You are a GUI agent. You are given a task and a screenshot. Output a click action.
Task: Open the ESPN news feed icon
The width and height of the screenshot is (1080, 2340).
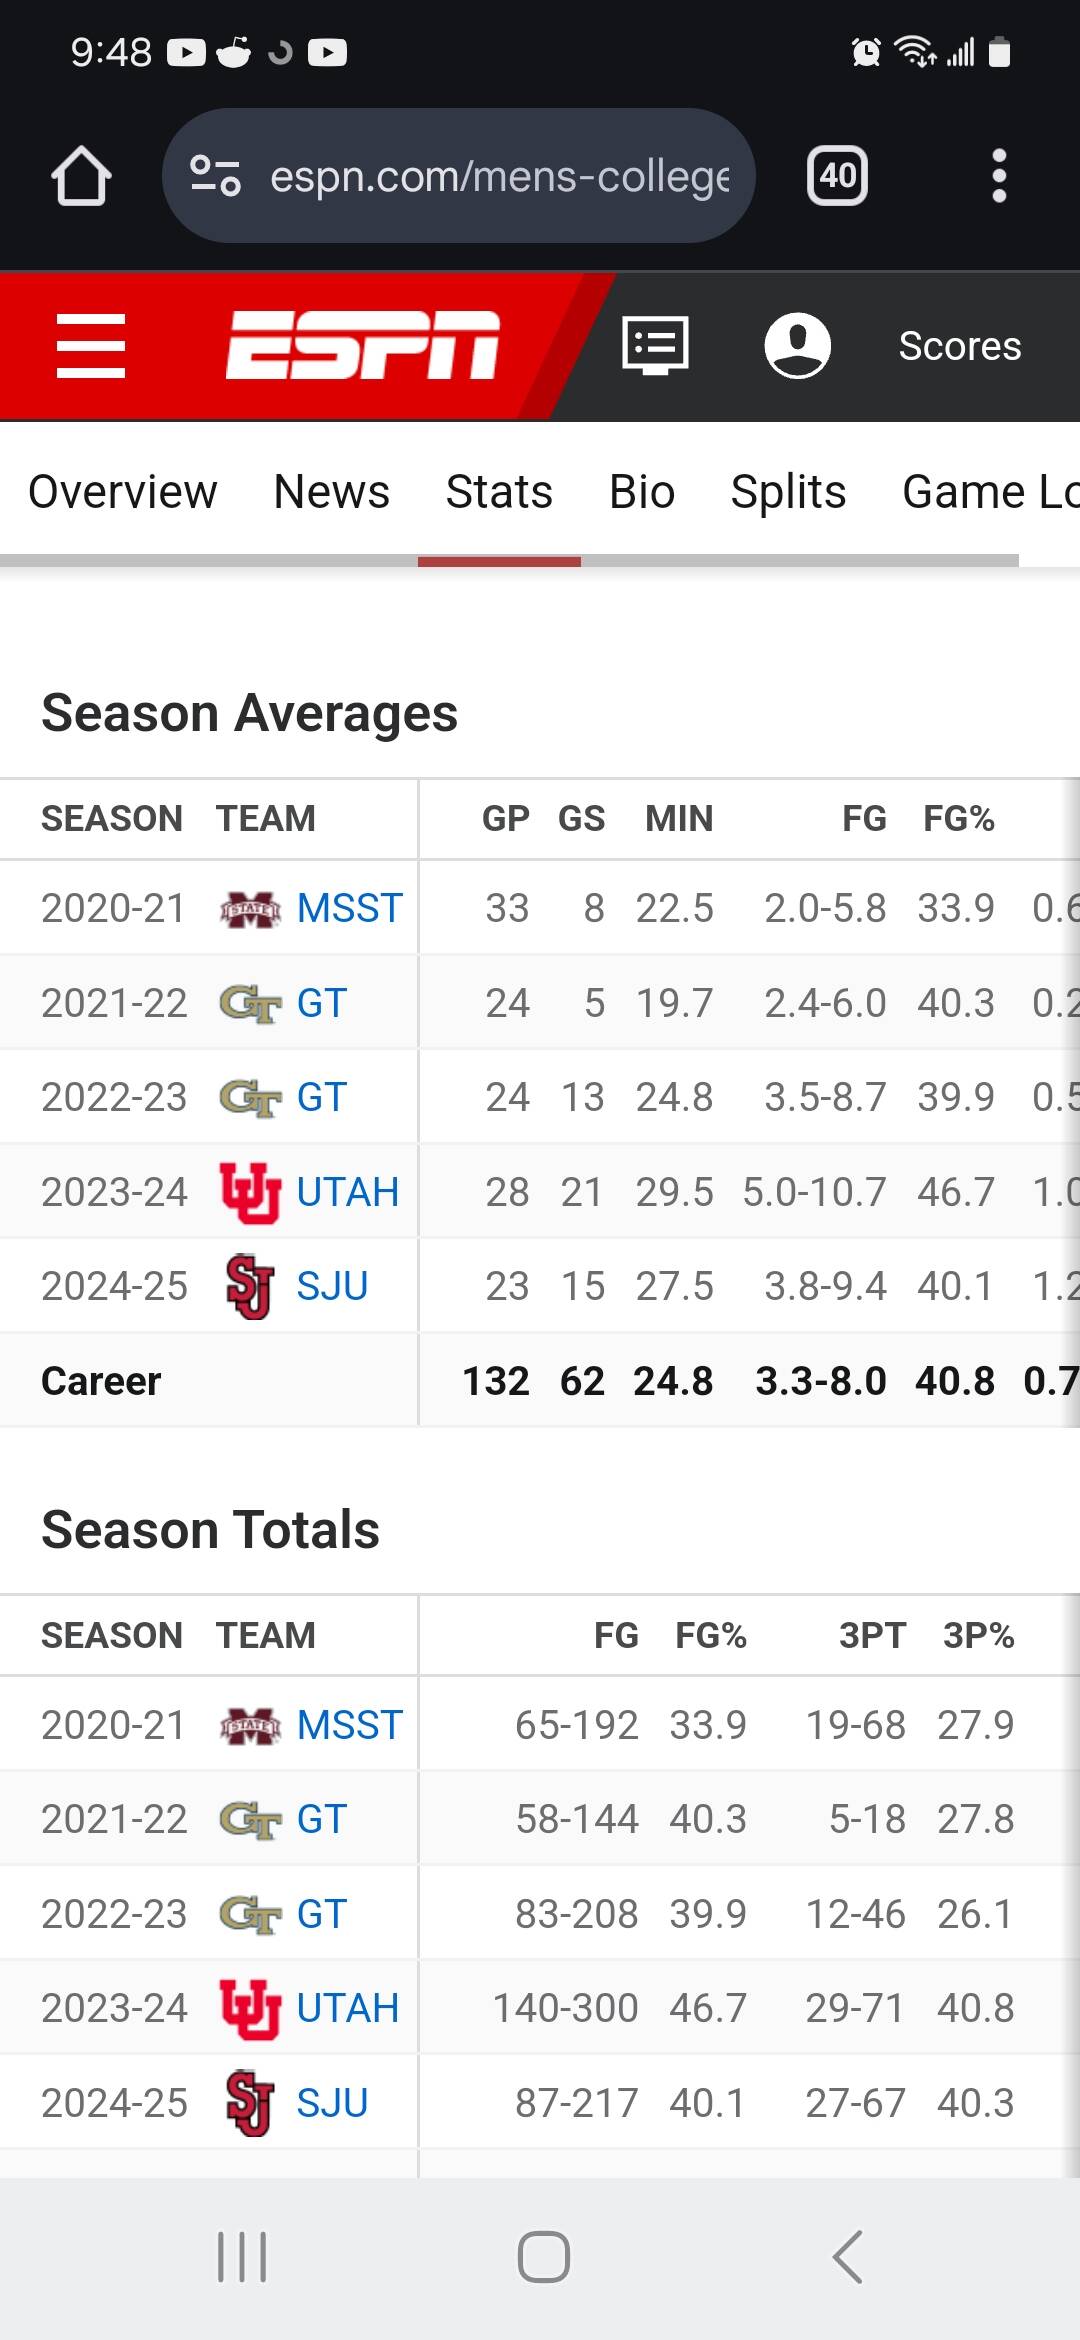[655, 346]
